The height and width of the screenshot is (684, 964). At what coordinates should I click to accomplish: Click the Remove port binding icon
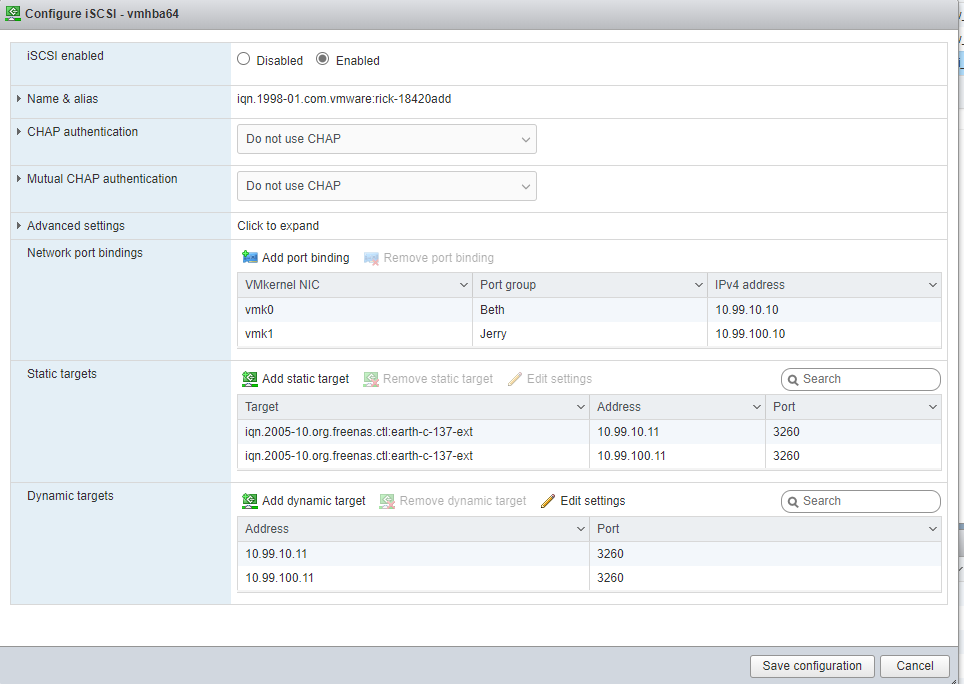click(x=371, y=258)
